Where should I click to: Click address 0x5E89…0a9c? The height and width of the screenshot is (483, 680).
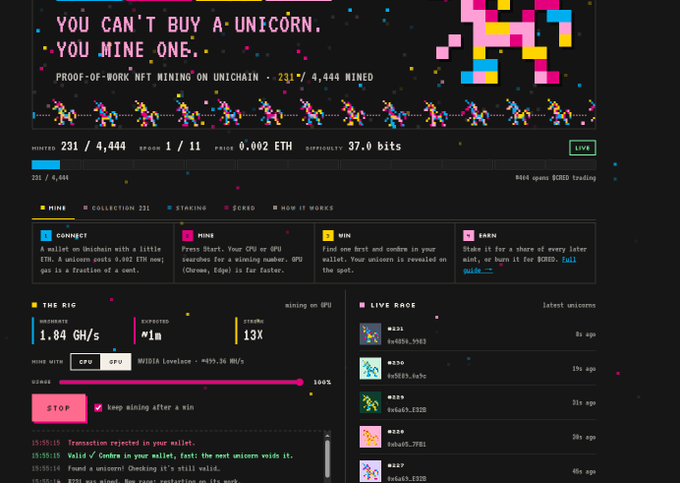click(406, 376)
